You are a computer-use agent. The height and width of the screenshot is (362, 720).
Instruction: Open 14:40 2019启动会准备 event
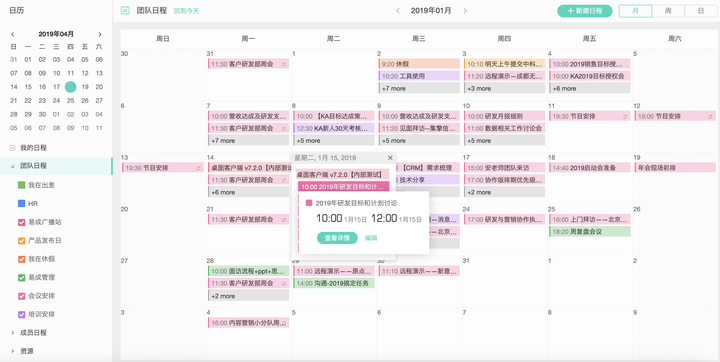[590, 168]
